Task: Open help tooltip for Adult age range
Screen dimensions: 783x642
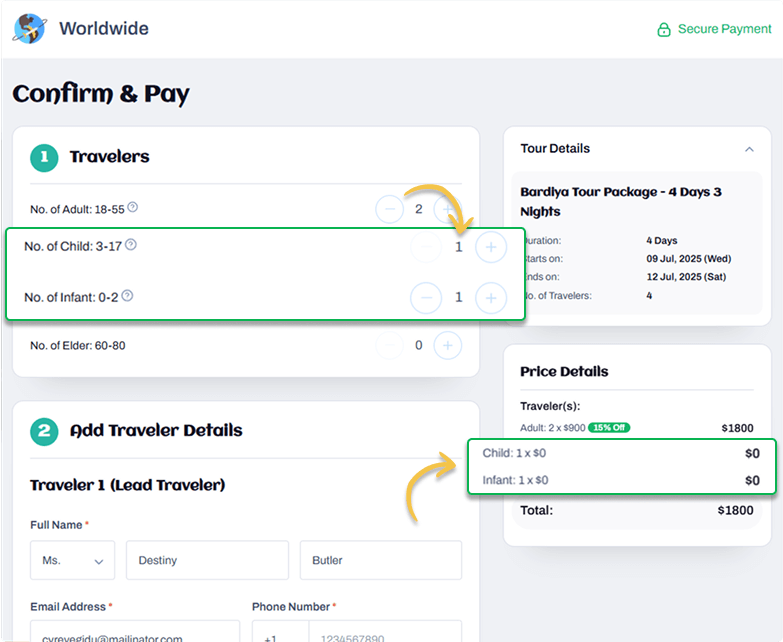Action: coord(132,207)
